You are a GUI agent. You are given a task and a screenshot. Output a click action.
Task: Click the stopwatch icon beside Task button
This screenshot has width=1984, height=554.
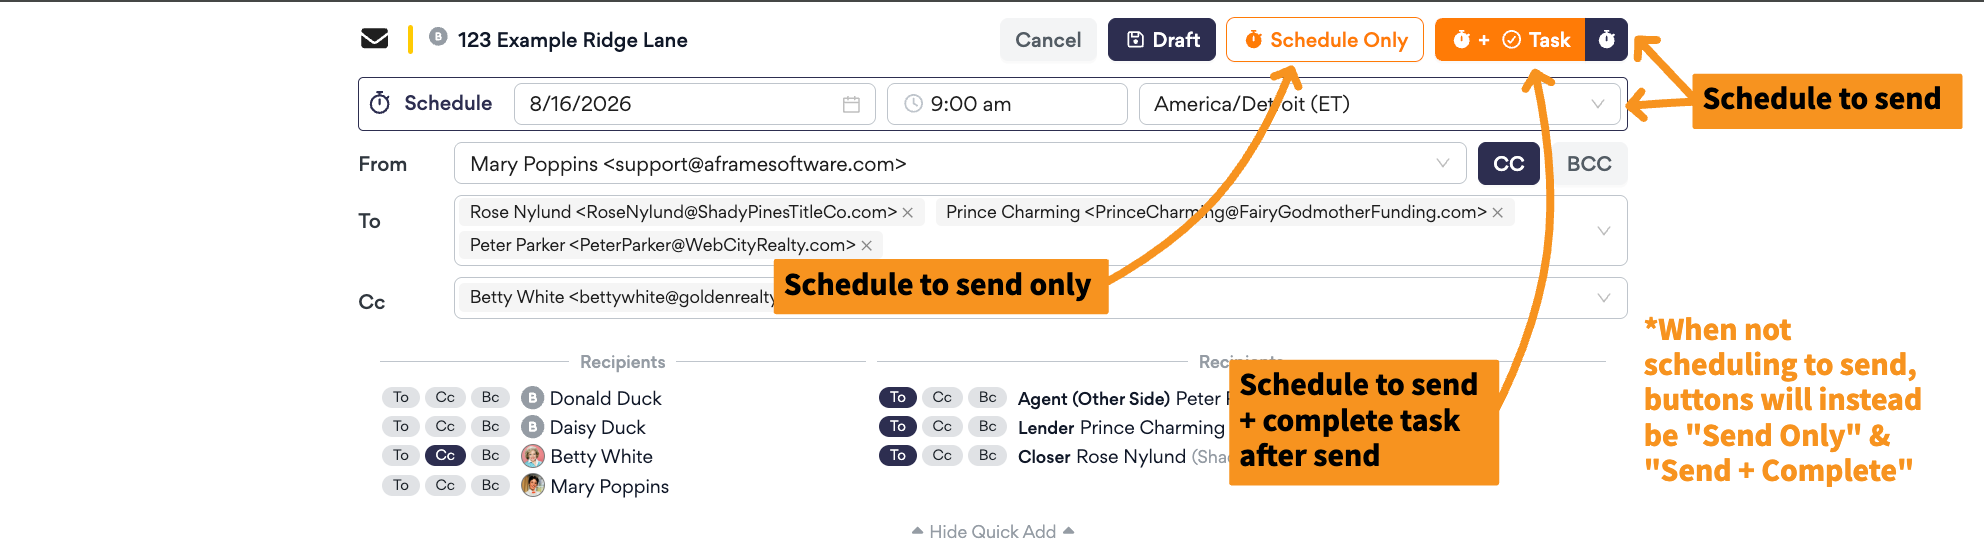click(1606, 40)
